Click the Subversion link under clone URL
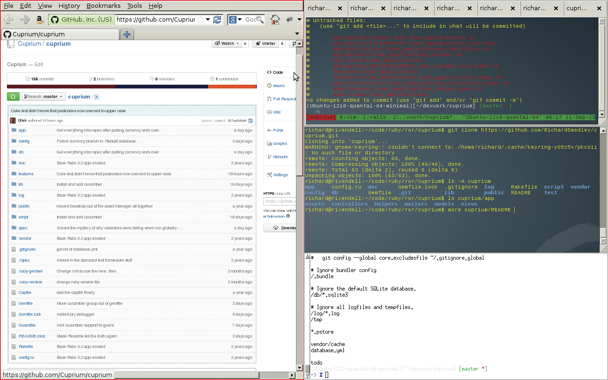 coord(276,216)
